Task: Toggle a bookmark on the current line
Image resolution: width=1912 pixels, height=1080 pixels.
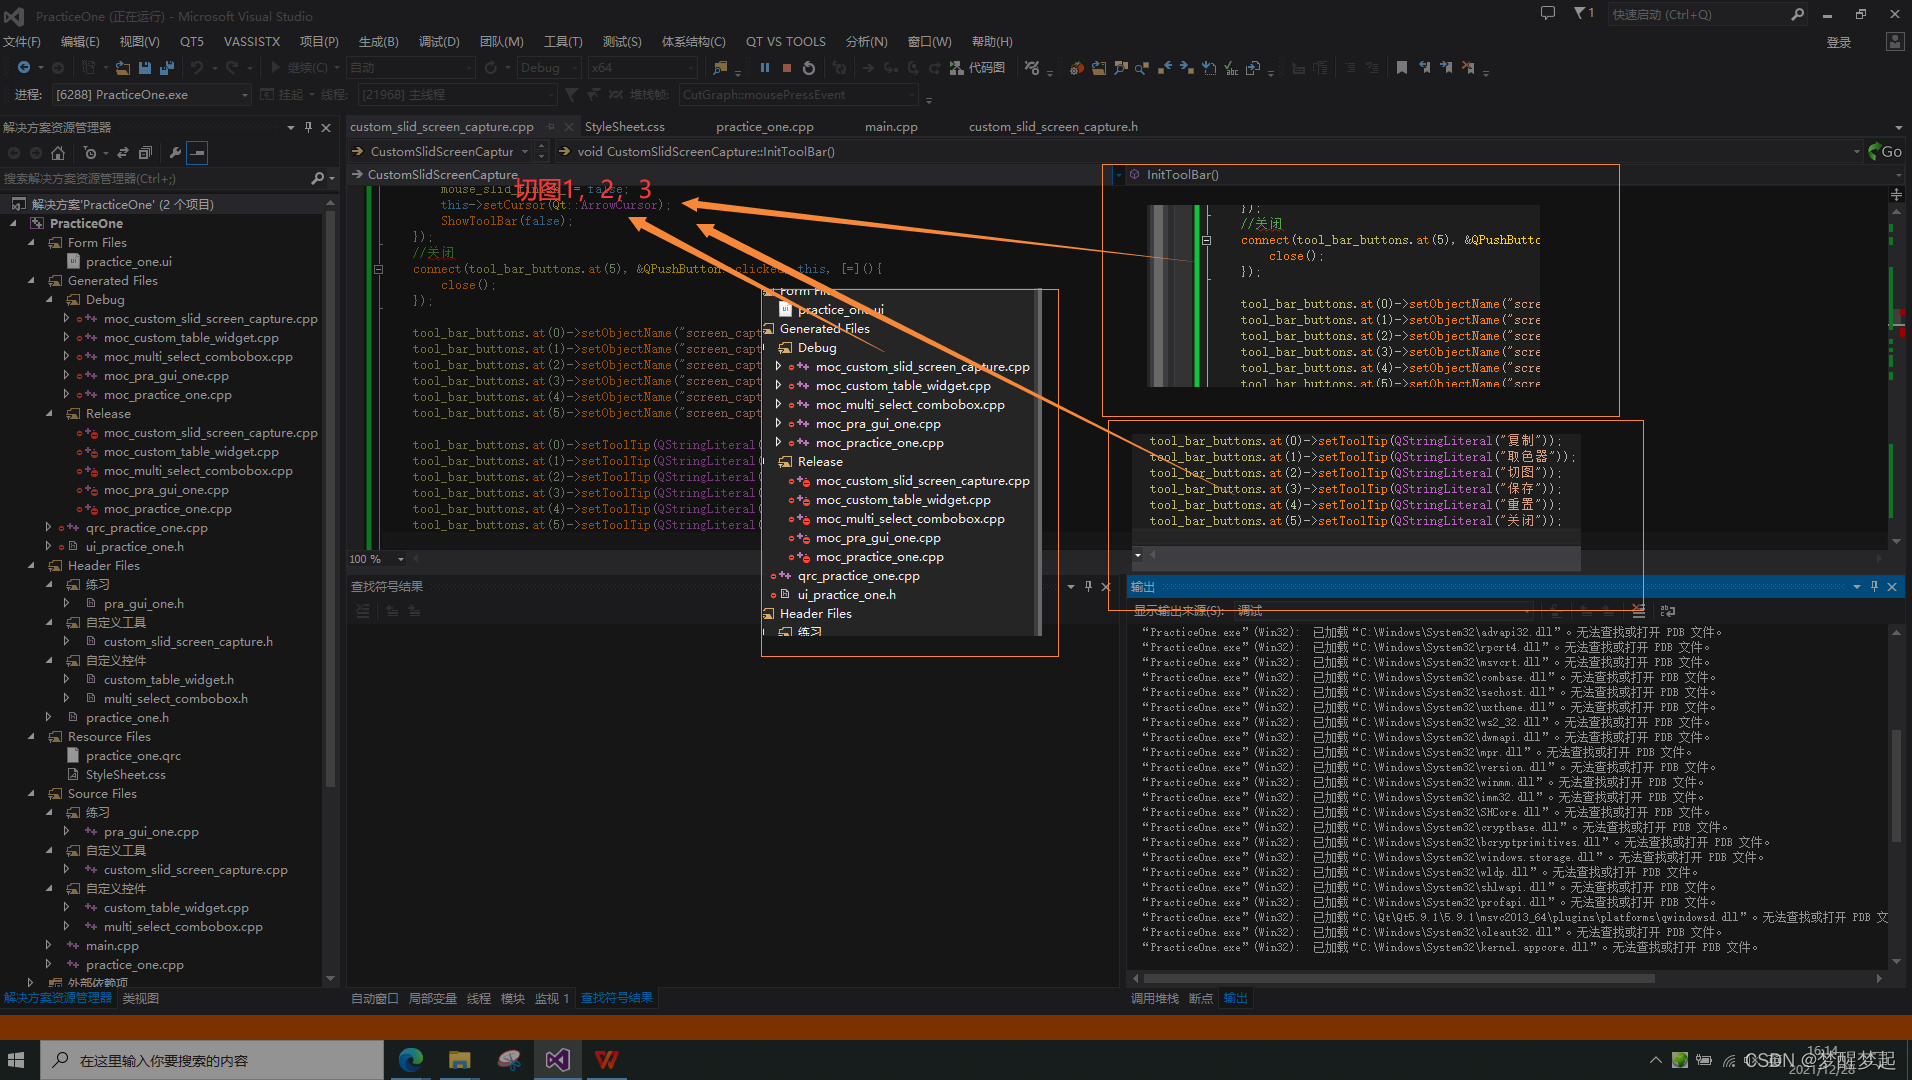Action: click(1402, 68)
